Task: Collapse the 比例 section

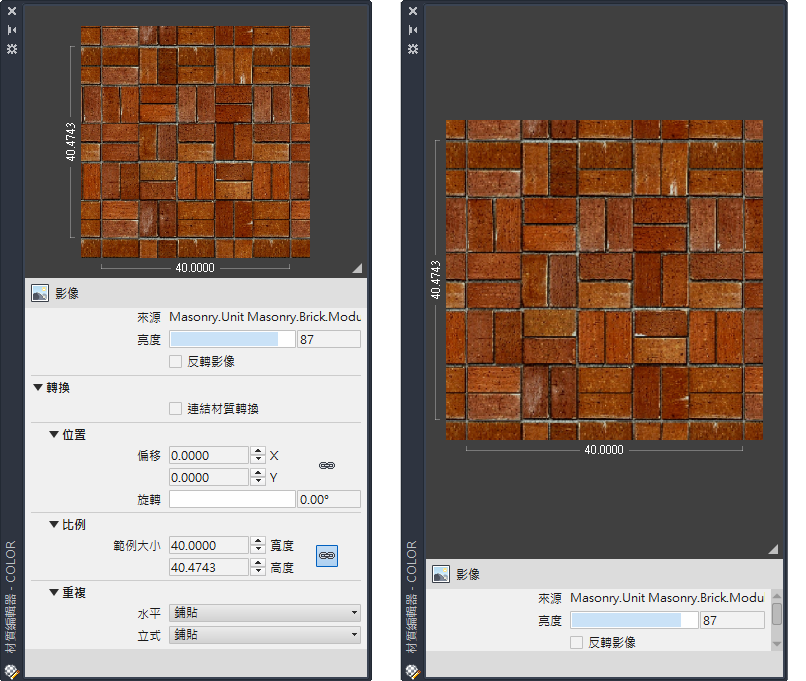Action: pyautogui.click(x=53, y=525)
